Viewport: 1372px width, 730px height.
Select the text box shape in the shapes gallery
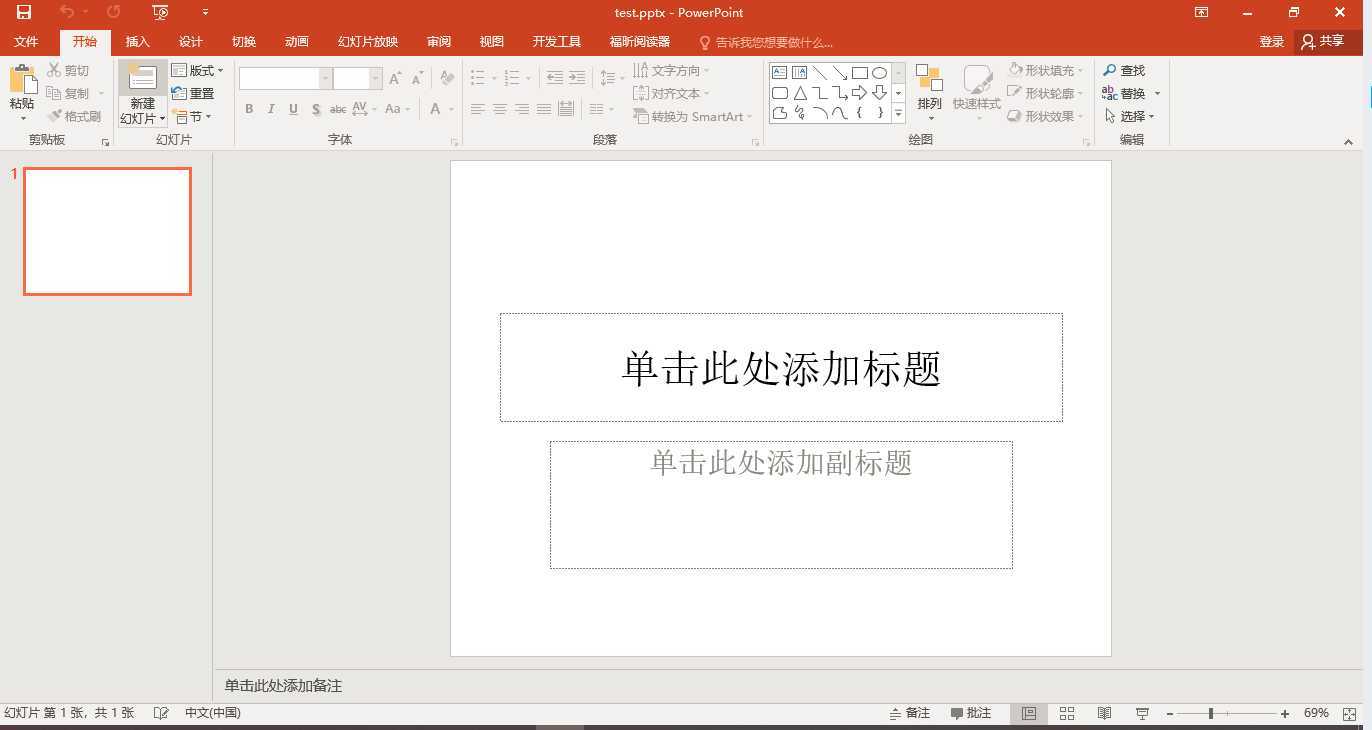pos(779,73)
